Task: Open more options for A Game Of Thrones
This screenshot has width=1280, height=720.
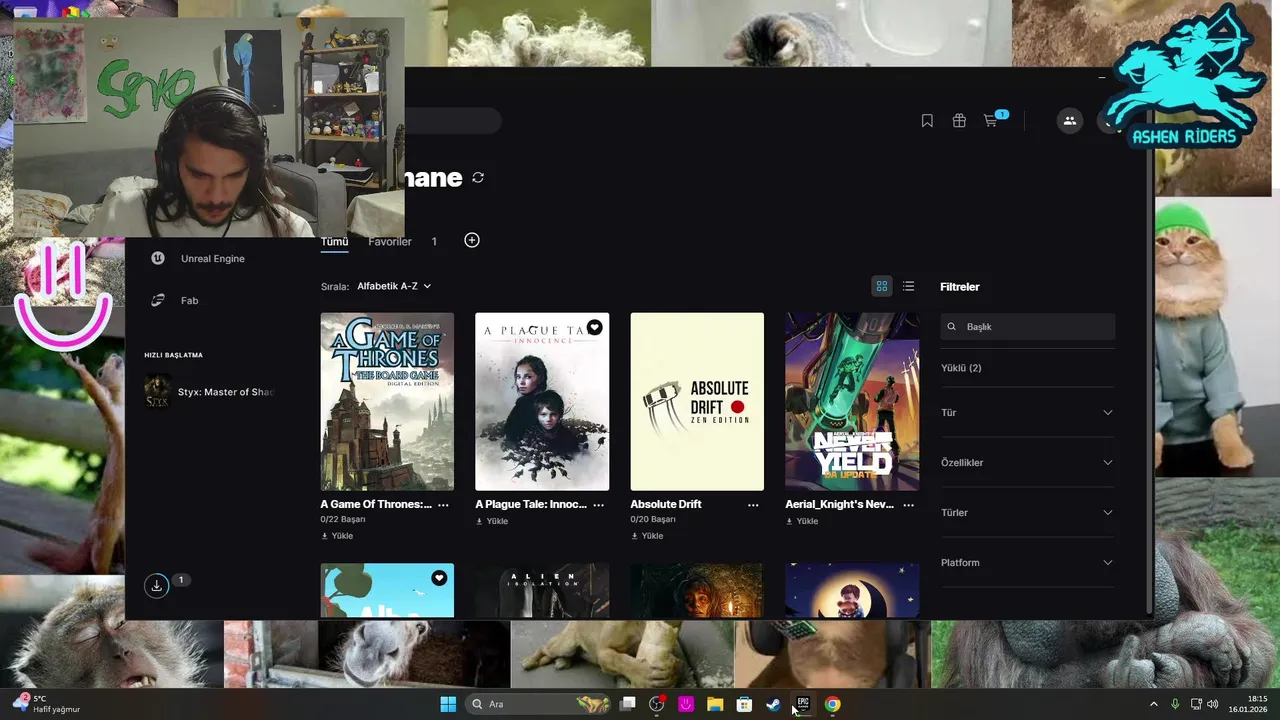Action: [x=443, y=505]
